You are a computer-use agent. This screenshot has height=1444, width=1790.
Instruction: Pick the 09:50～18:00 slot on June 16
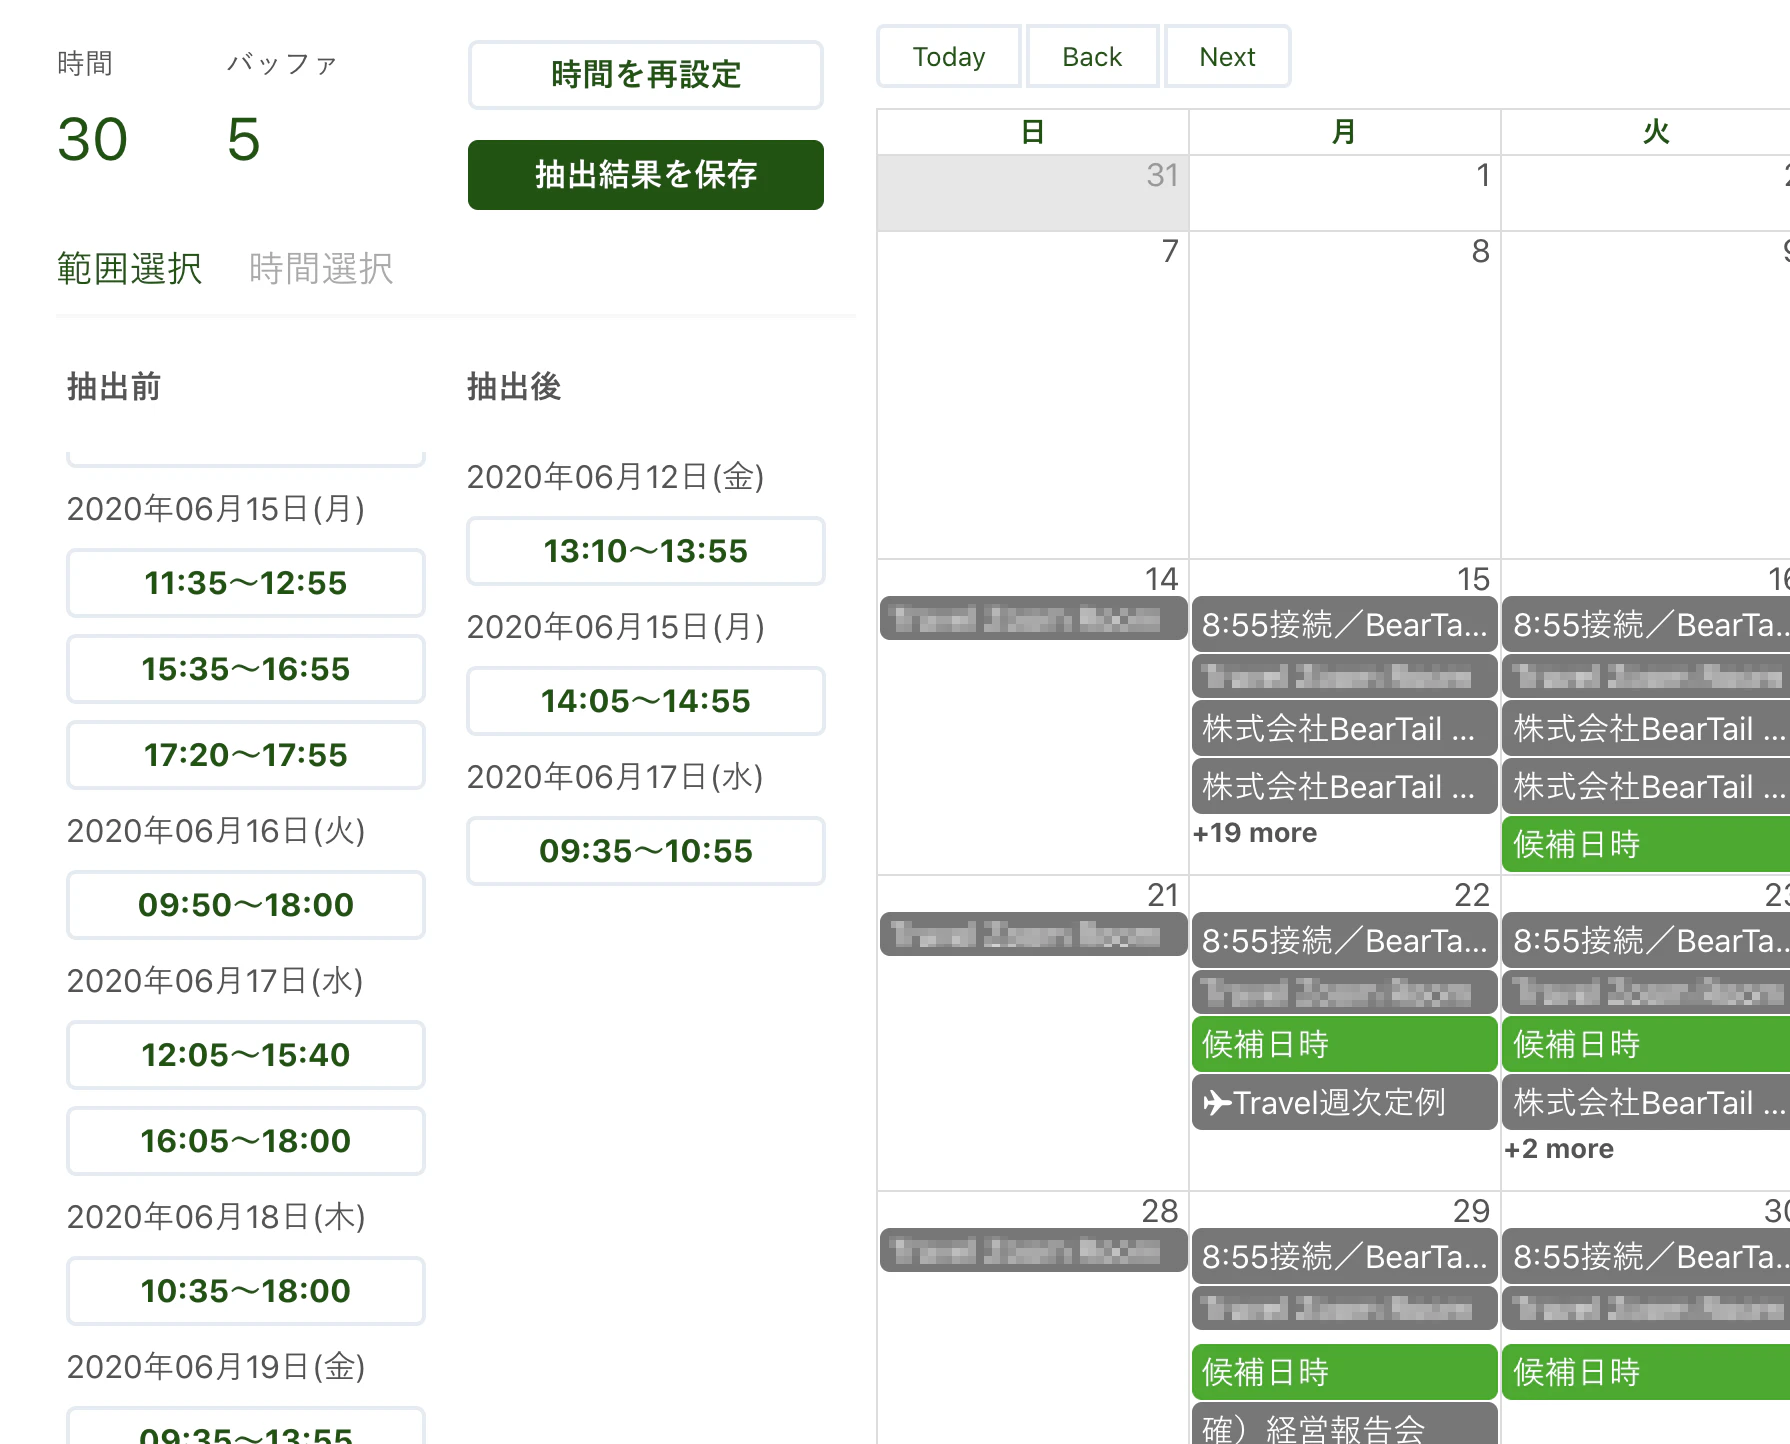click(x=245, y=905)
